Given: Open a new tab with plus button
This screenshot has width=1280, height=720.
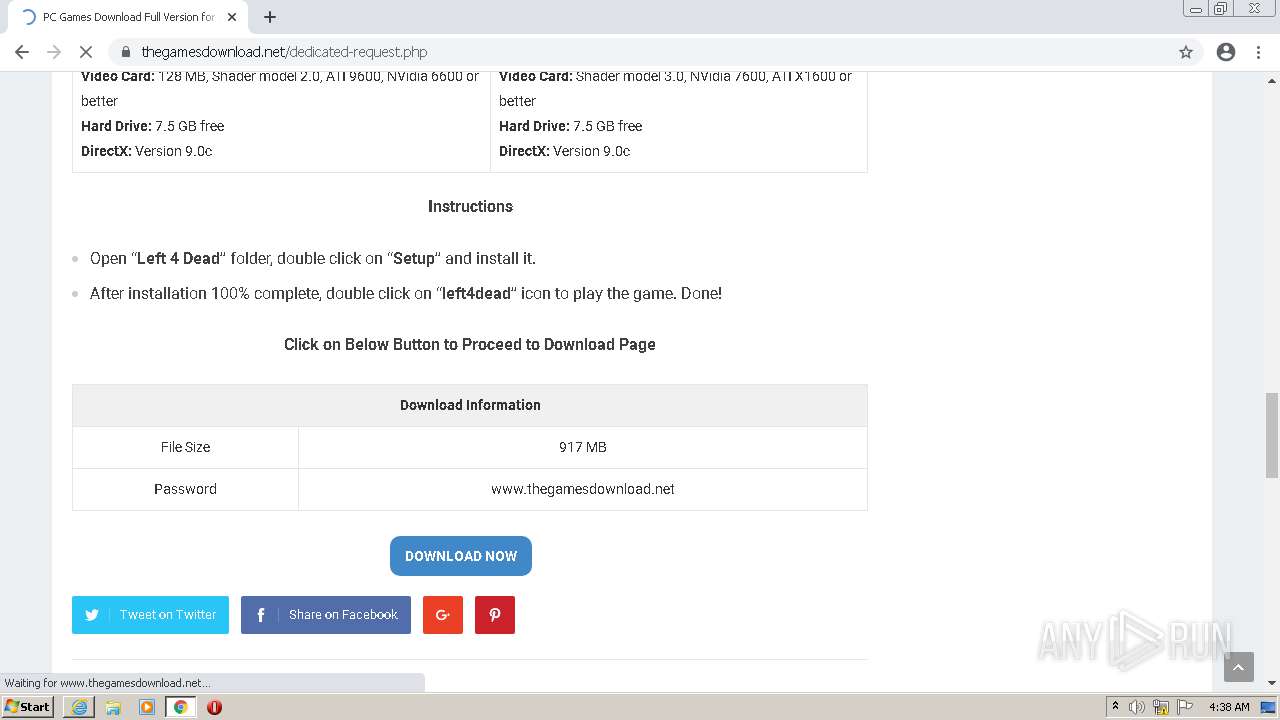Looking at the screenshot, I should [x=270, y=17].
